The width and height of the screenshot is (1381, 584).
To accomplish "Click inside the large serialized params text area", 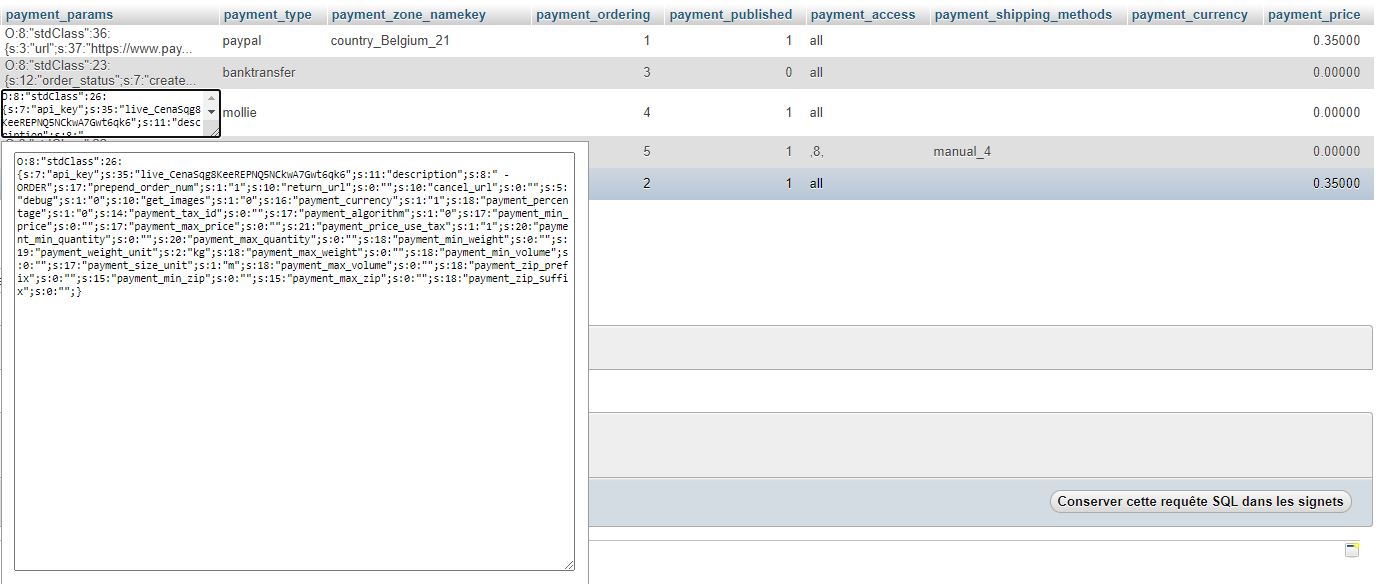I will tap(295, 362).
